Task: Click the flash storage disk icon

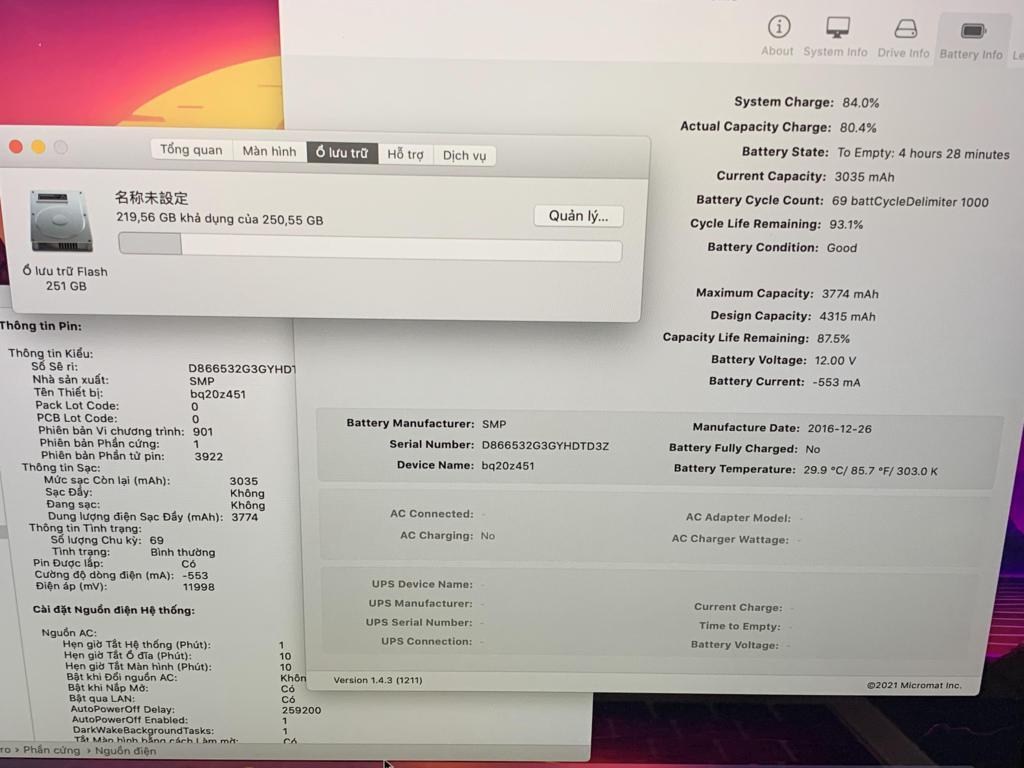Action: [x=61, y=221]
